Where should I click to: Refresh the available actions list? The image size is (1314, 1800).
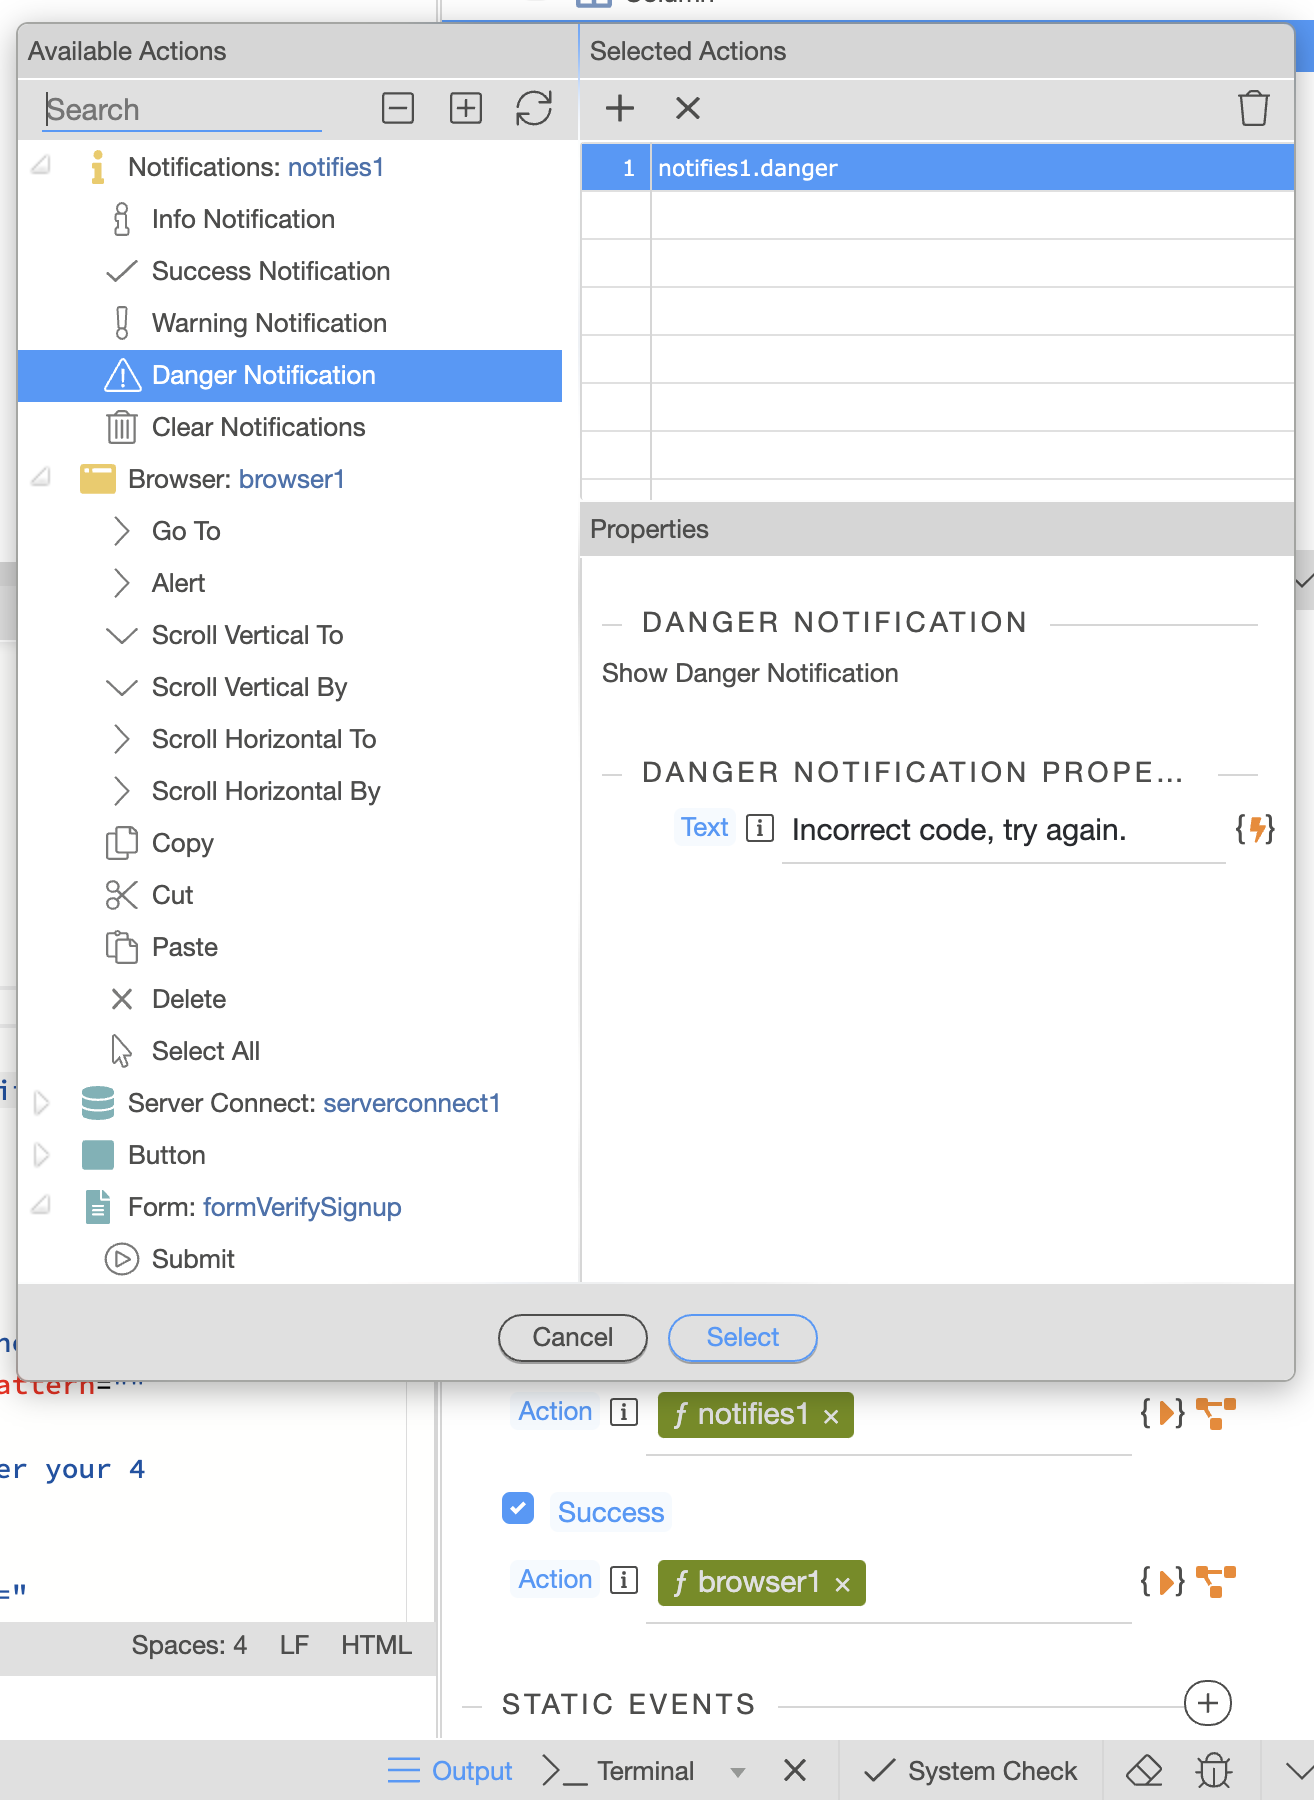point(534,108)
